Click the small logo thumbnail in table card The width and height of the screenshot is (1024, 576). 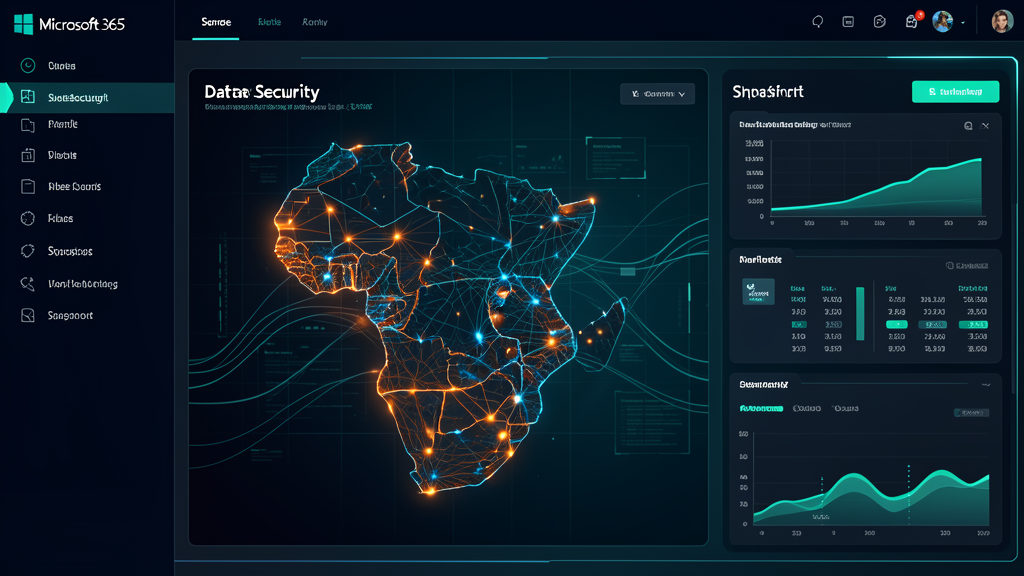(x=758, y=291)
